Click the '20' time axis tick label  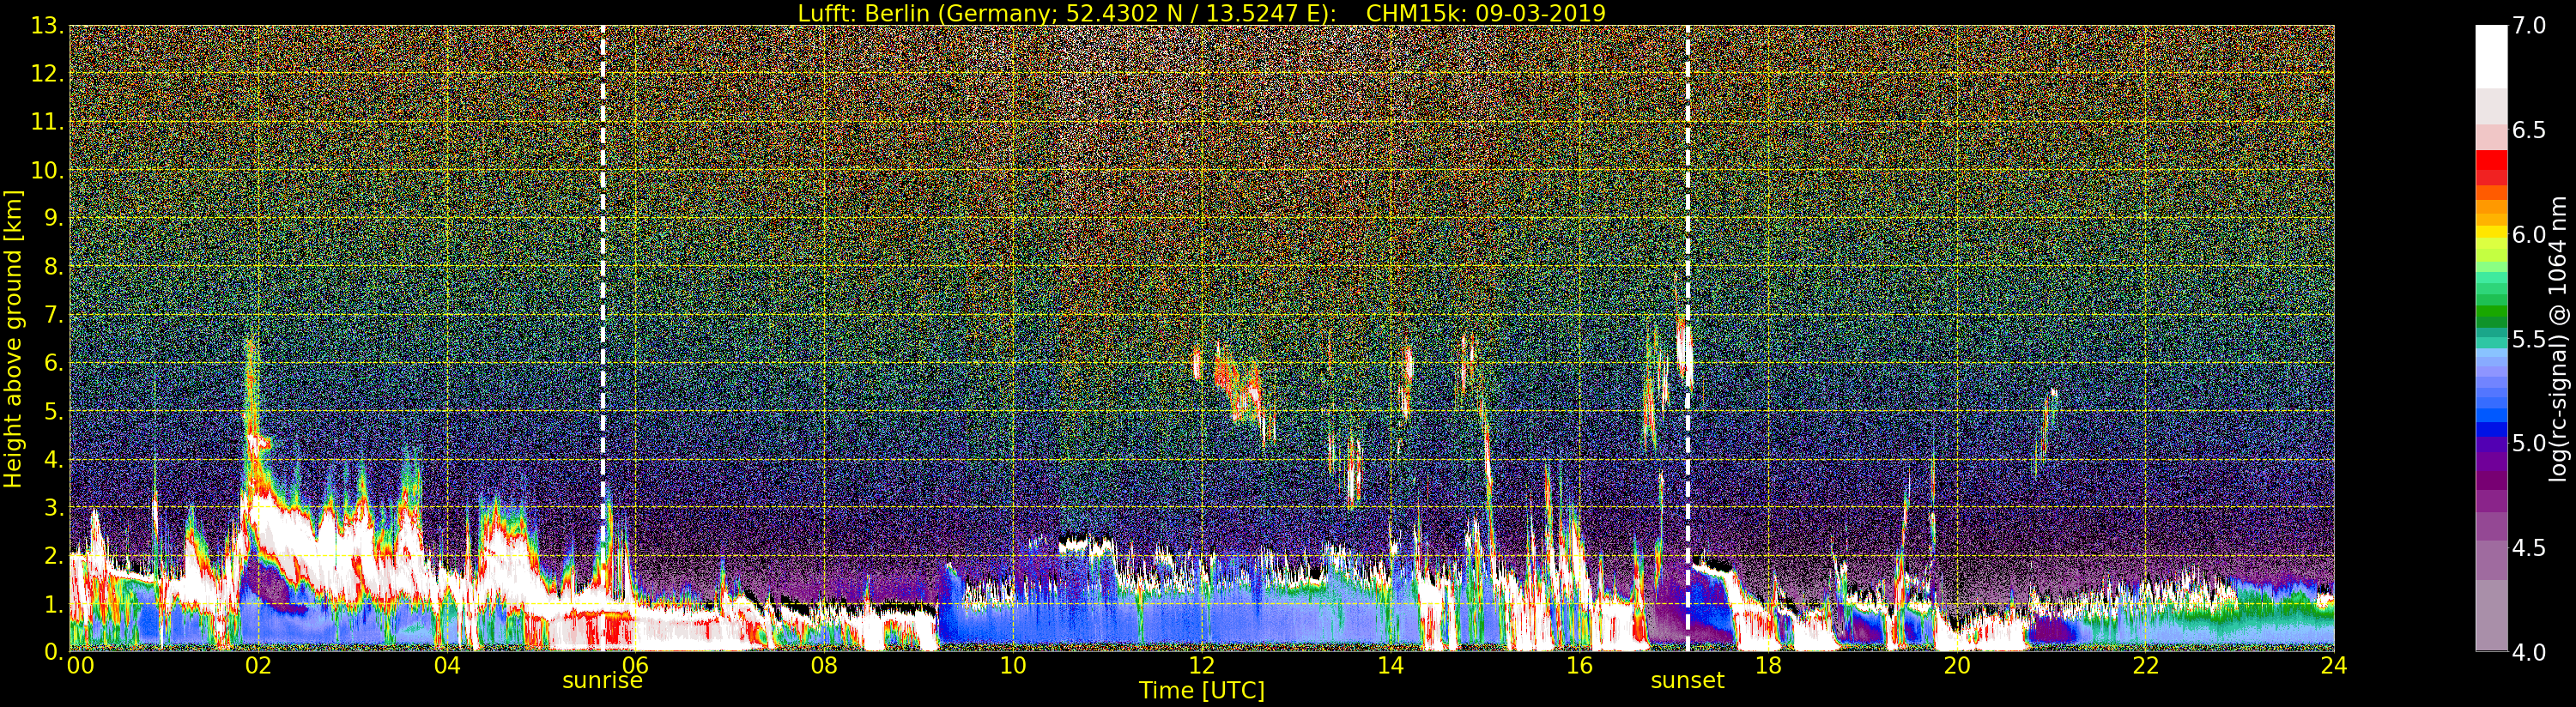1956,665
